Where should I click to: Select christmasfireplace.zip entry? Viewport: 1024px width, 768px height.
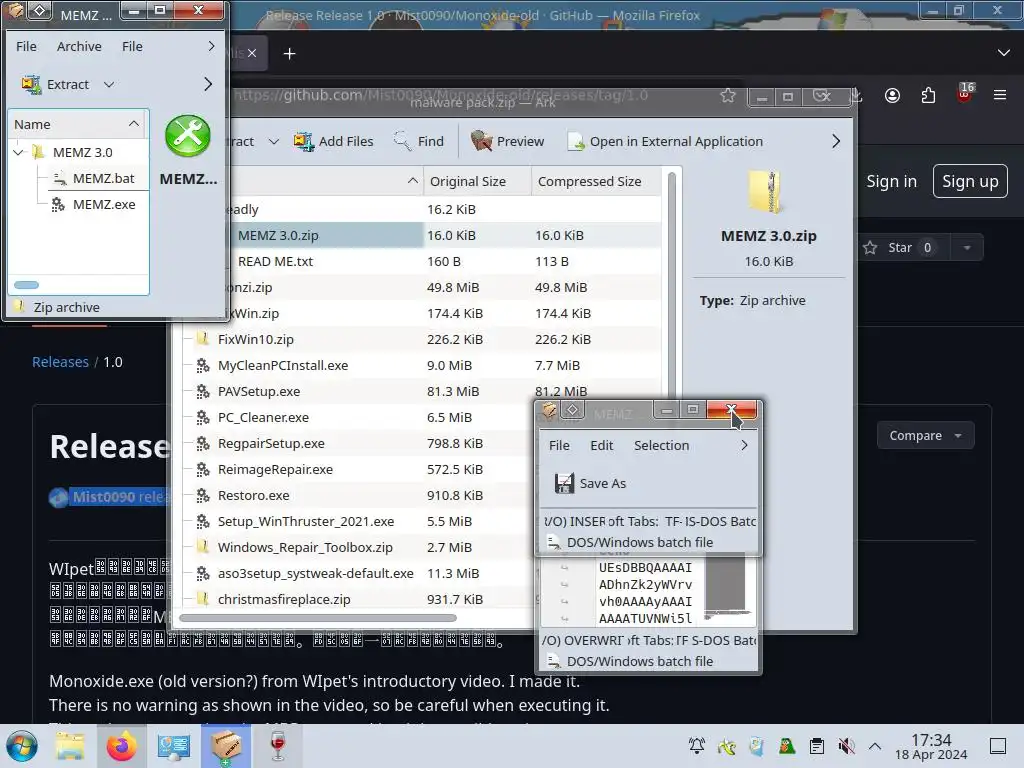(284, 600)
